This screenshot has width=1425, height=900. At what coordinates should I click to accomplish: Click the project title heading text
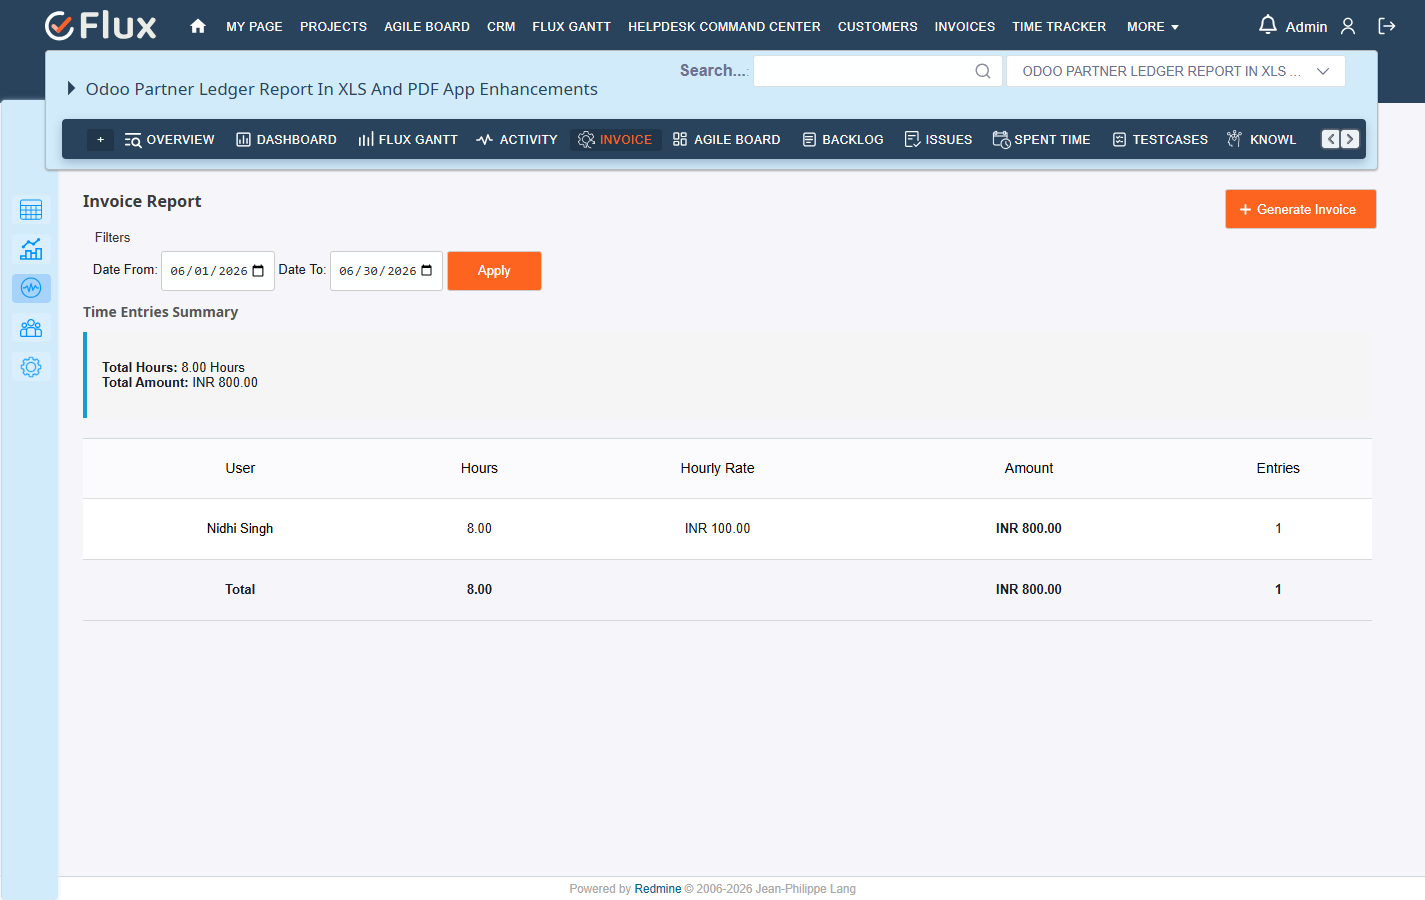(341, 89)
